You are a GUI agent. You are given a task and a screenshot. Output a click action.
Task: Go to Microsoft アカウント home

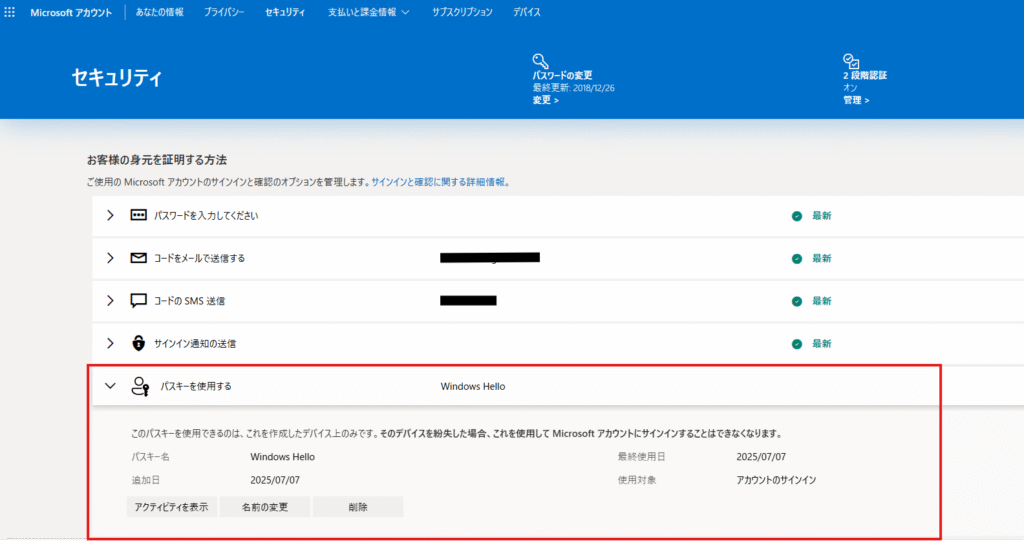click(71, 12)
